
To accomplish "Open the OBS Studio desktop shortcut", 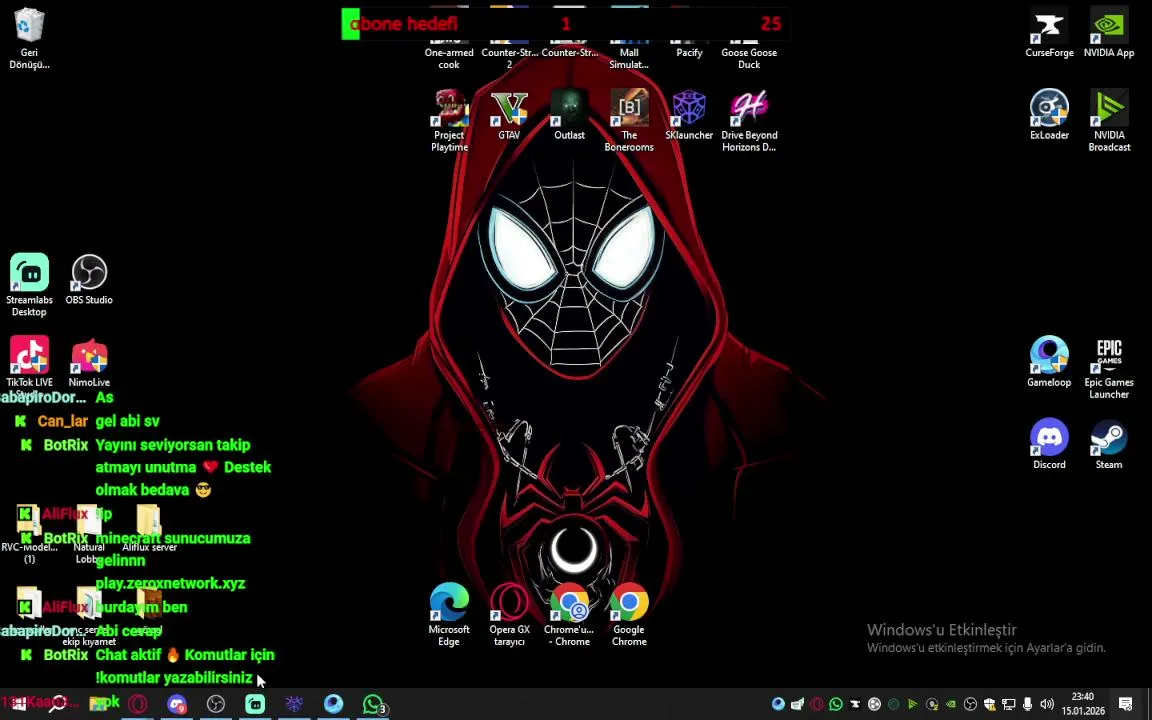I will (x=89, y=279).
